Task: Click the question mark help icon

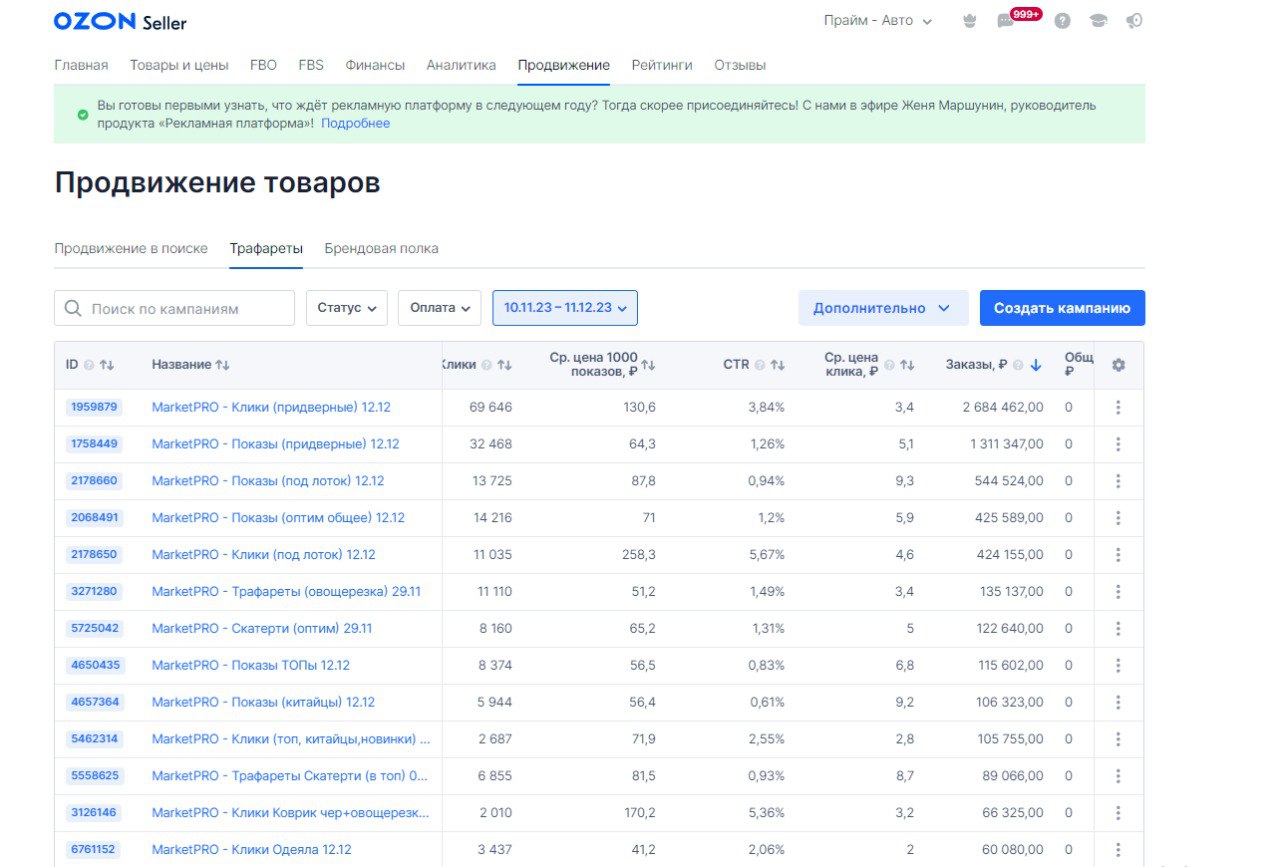Action: 1062,21
